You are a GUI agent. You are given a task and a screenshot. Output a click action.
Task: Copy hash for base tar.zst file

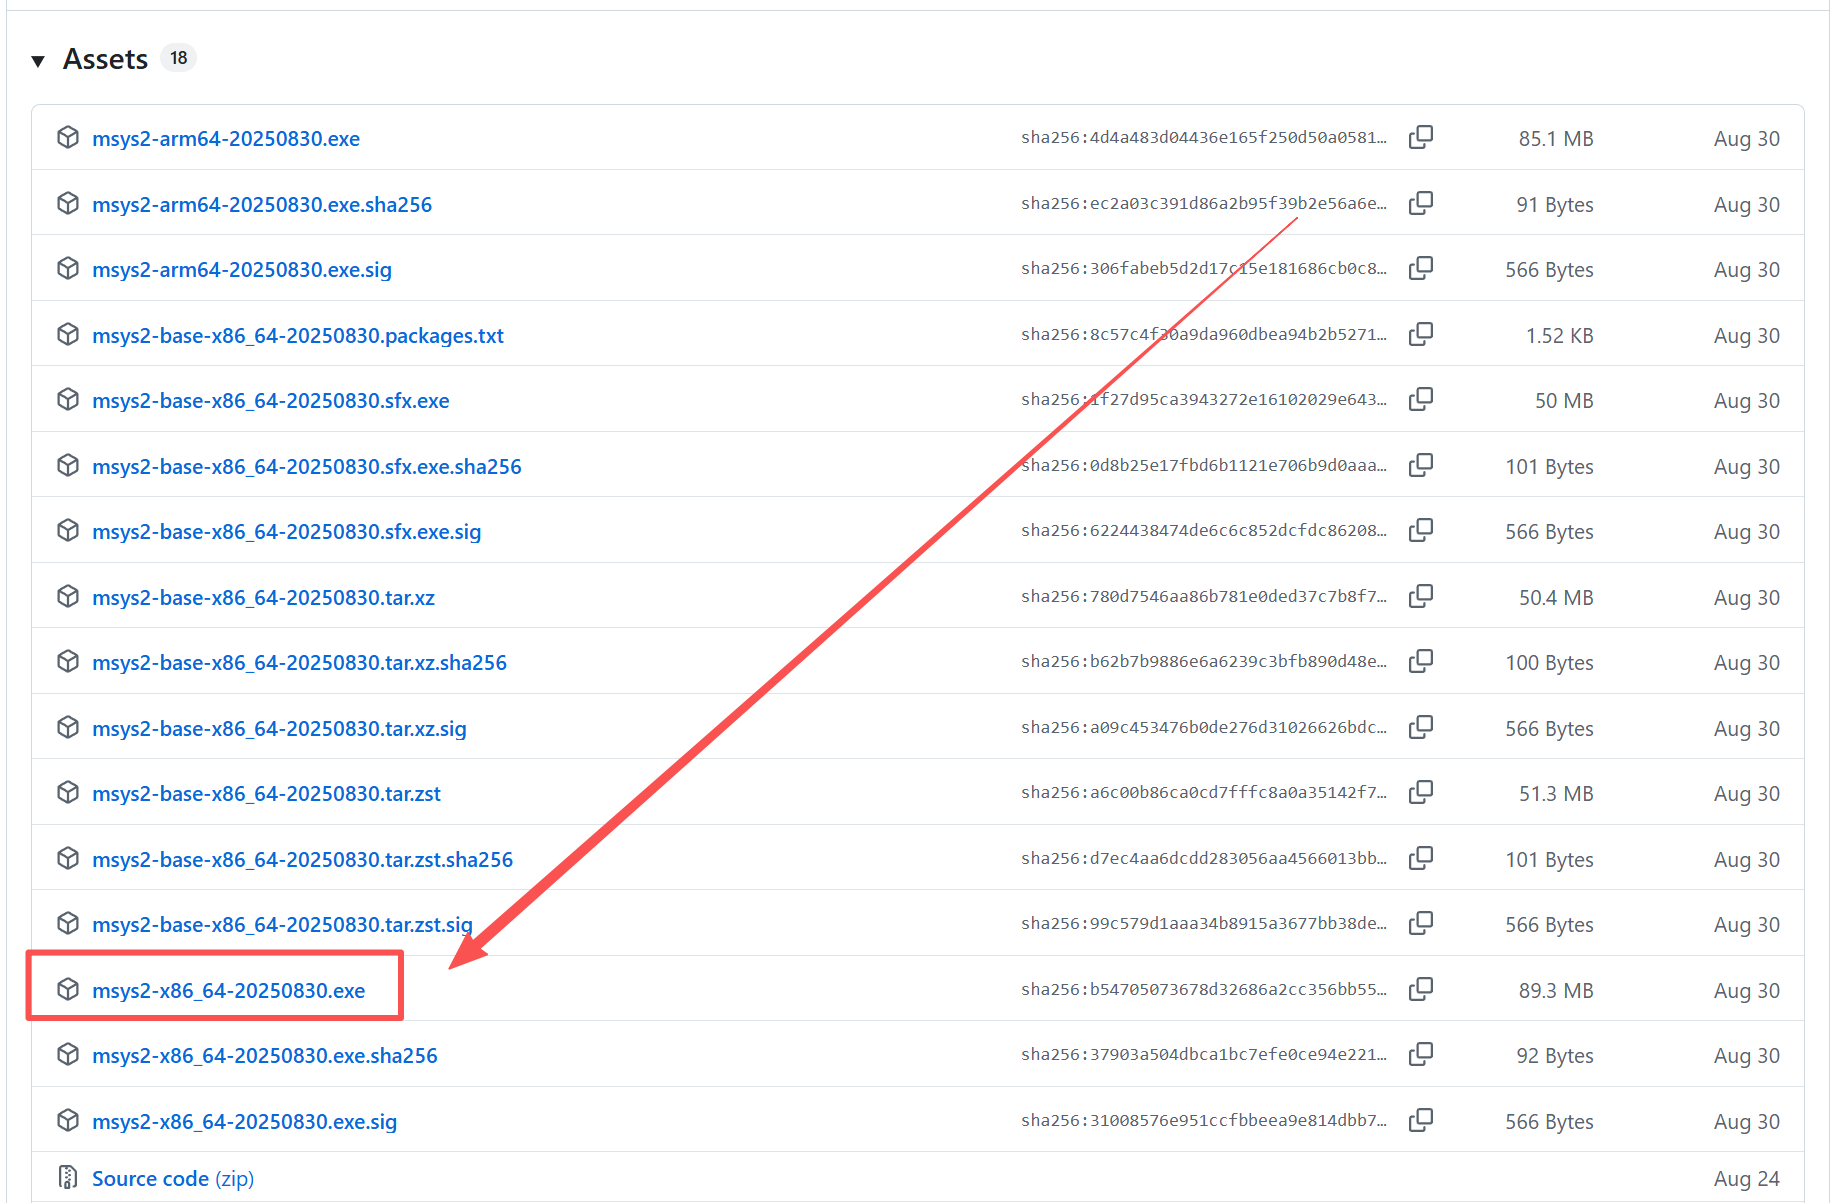(x=1421, y=792)
